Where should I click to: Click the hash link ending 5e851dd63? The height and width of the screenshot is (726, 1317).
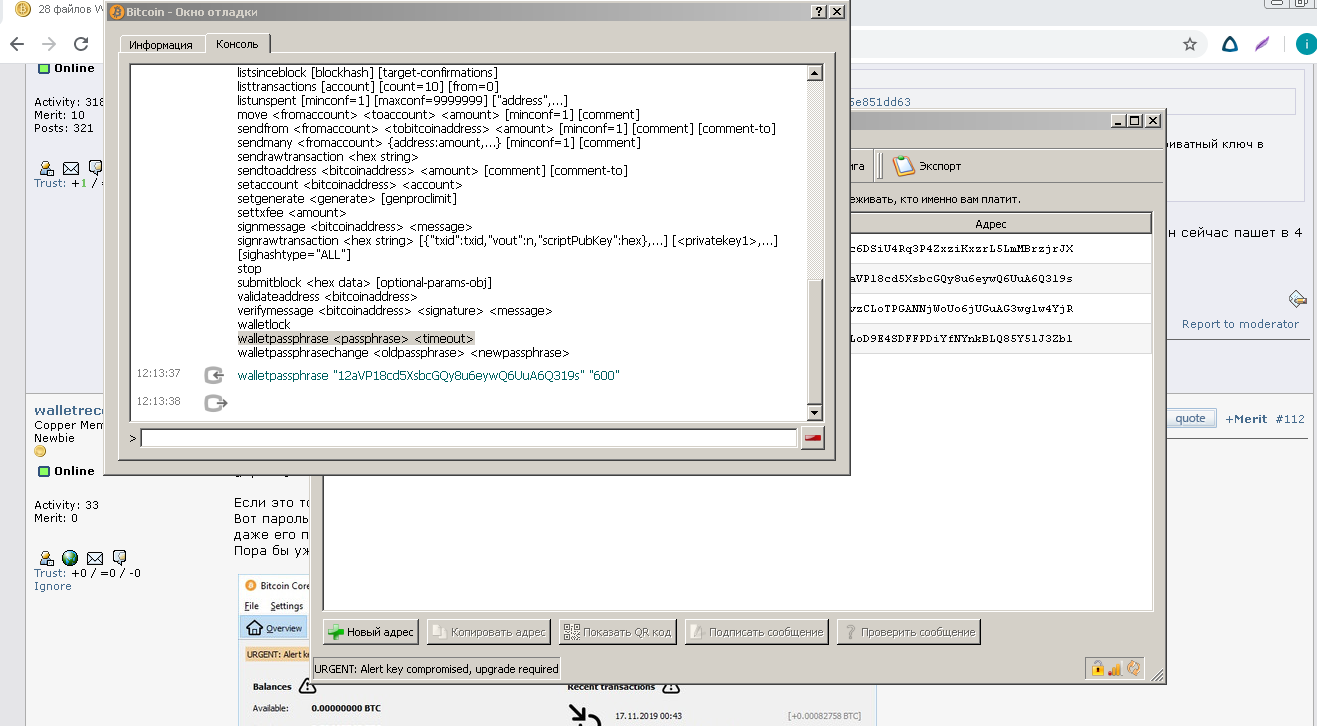click(x=881, y=102)
